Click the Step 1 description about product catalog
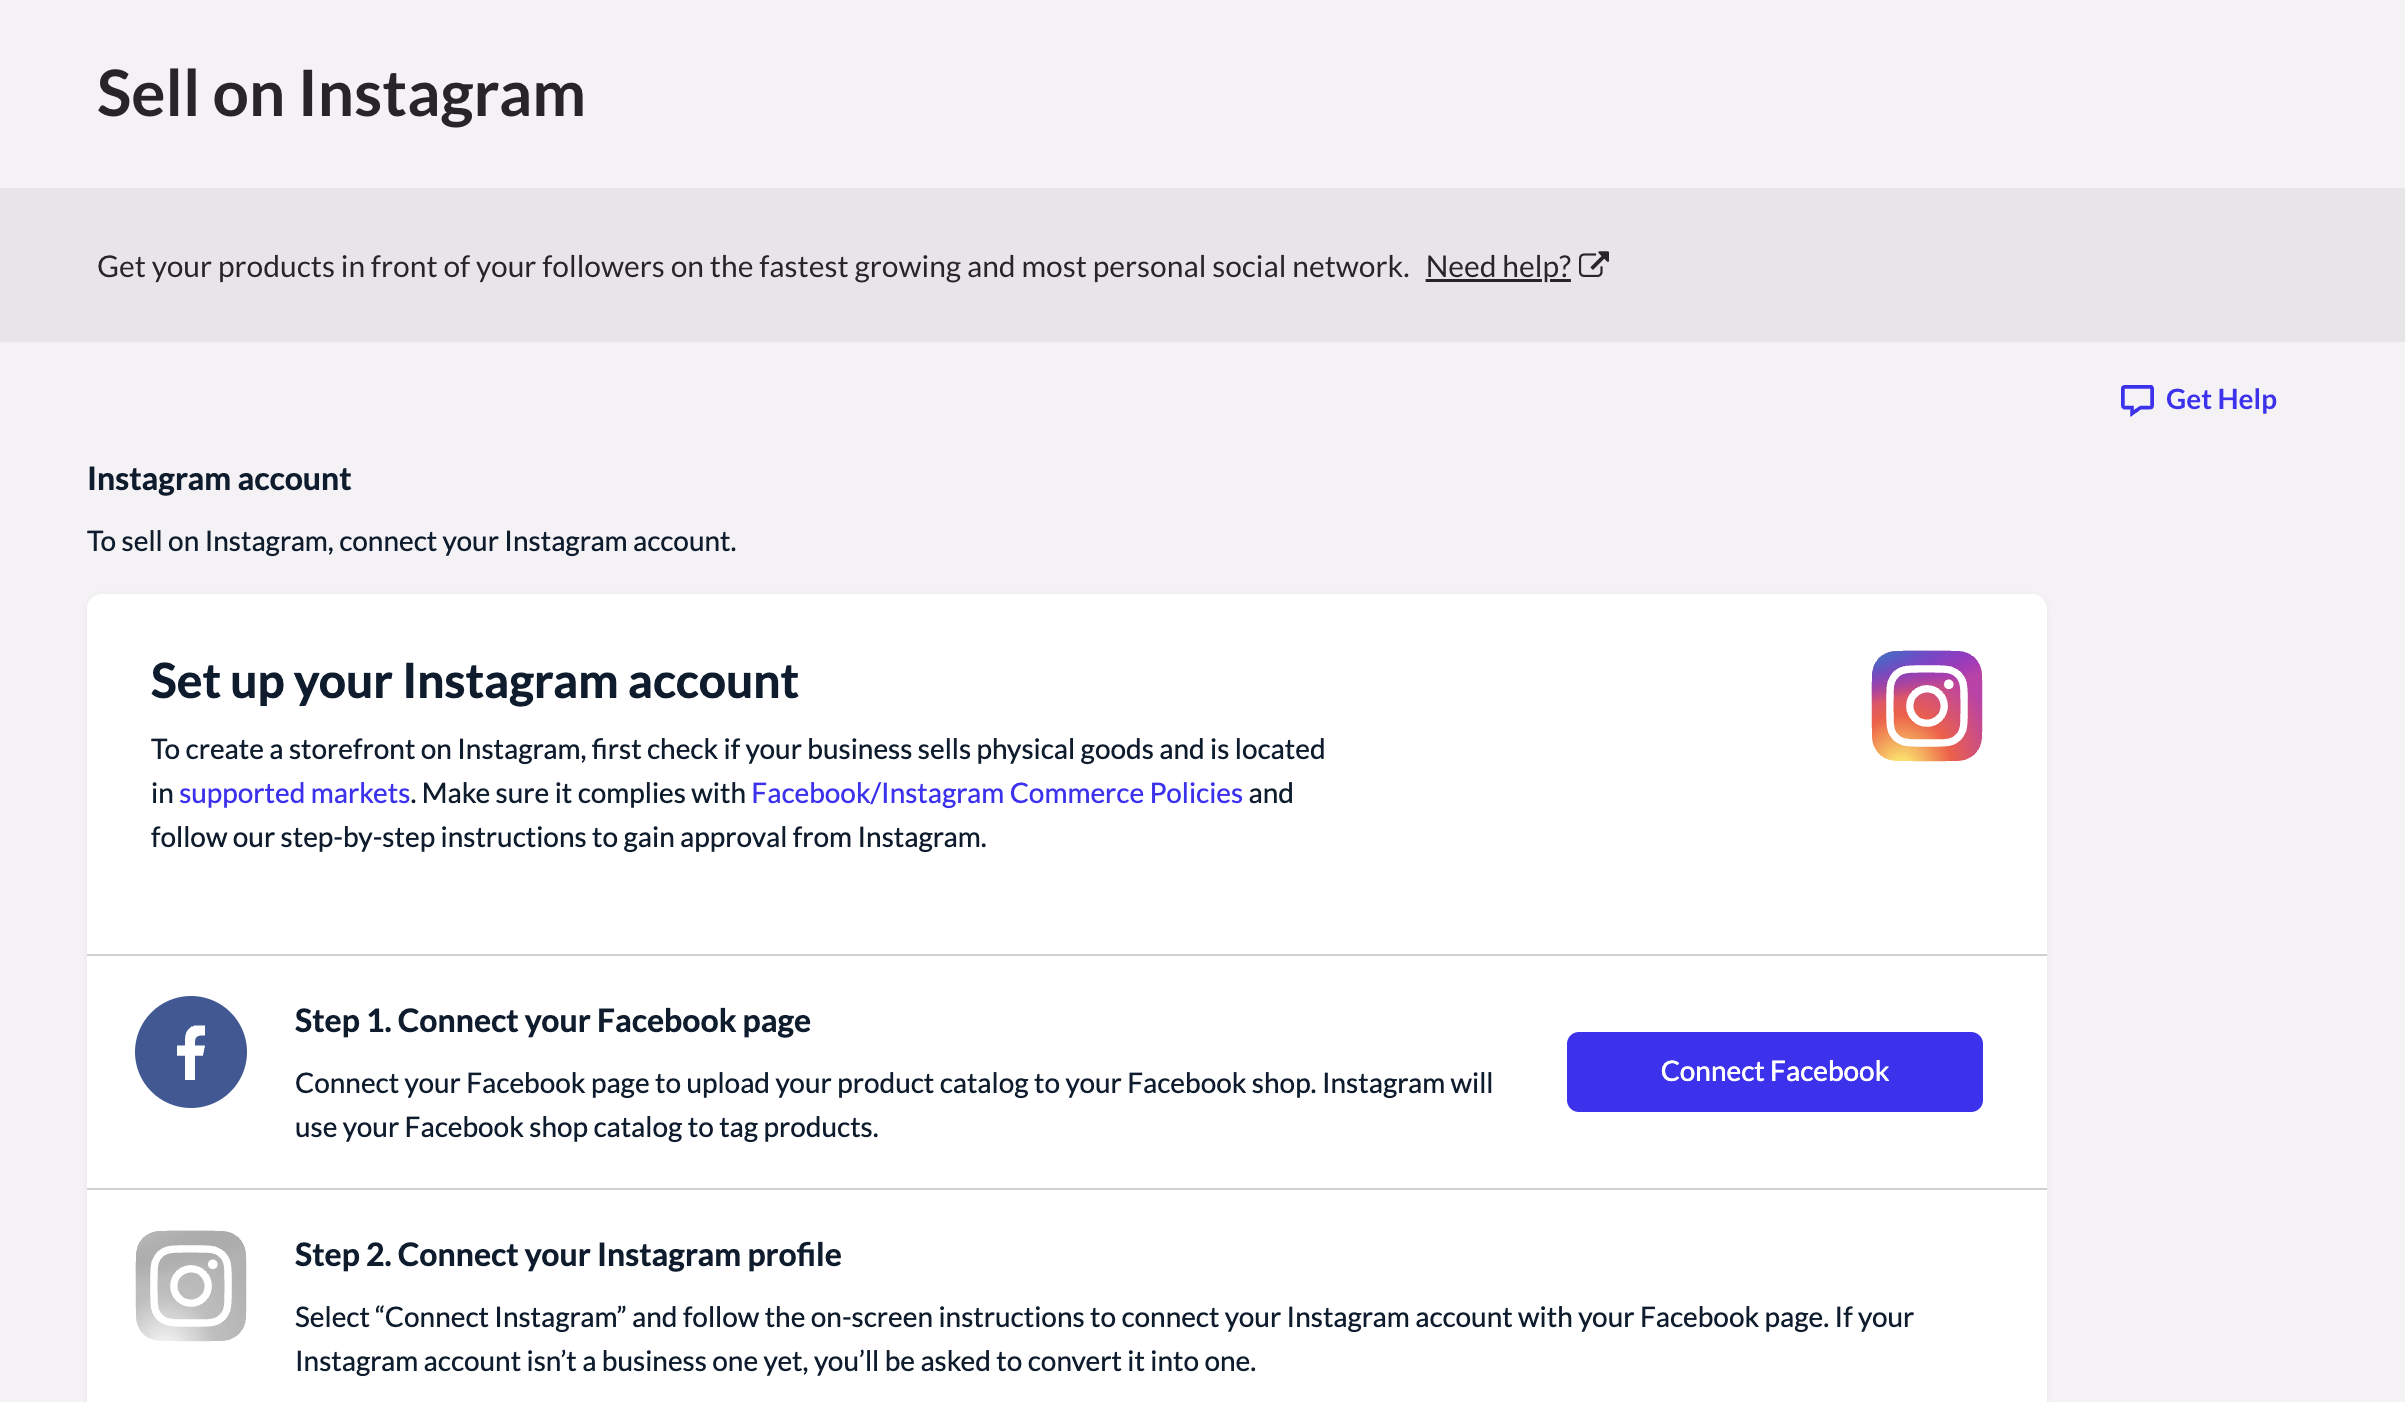Image resolution: width=2405 pixels, height=1402 pixels. pos(893,1105)
